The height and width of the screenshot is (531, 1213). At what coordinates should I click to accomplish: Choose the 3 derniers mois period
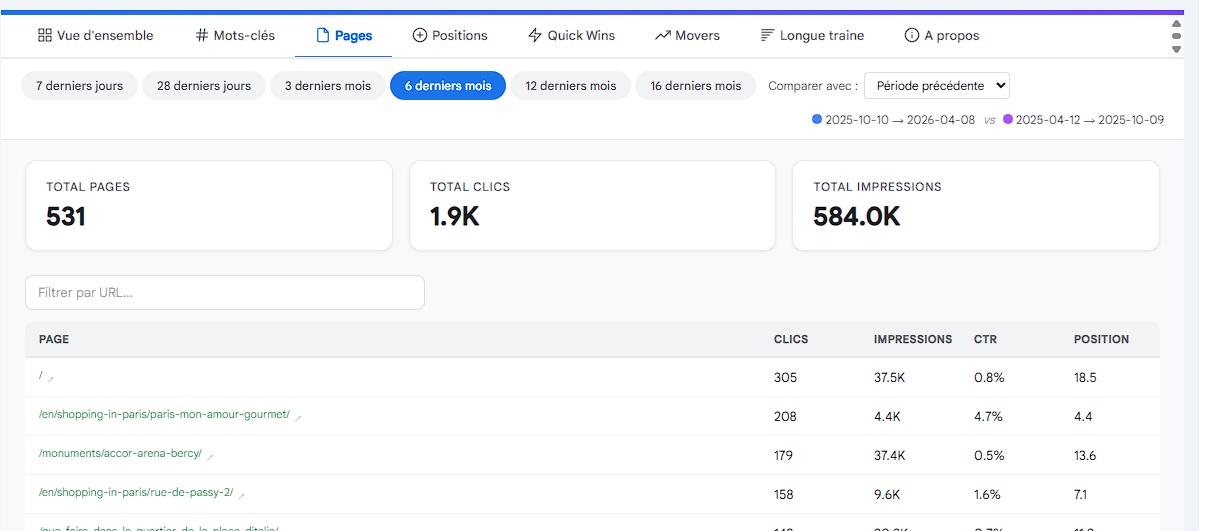[328, 86]
